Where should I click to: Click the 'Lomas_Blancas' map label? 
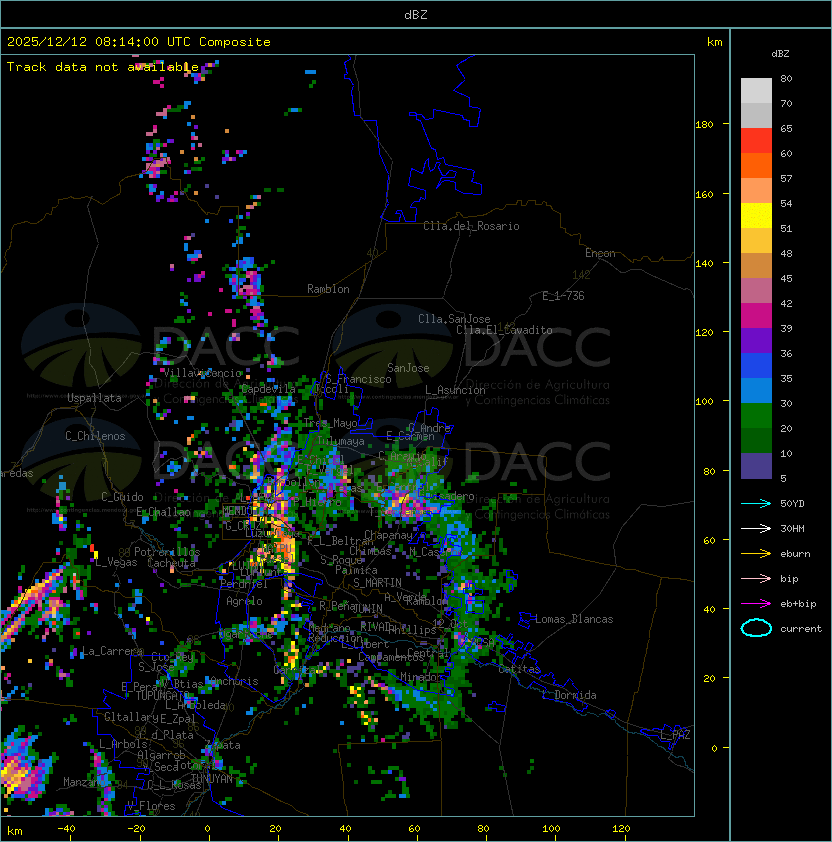pyautogui.click(x=574, y=619)
